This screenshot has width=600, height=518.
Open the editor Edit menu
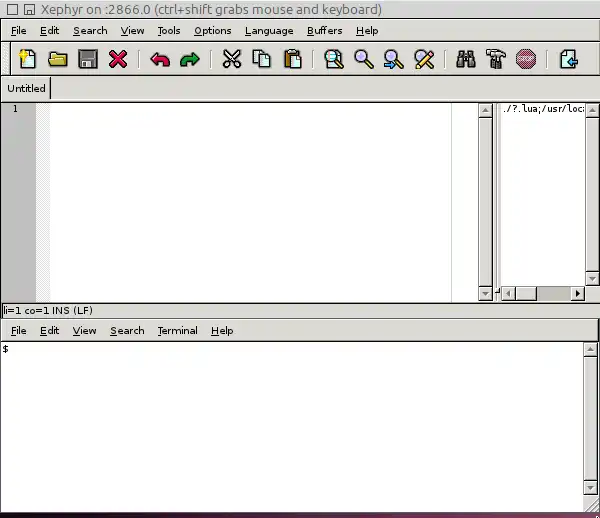click(49, 31)
